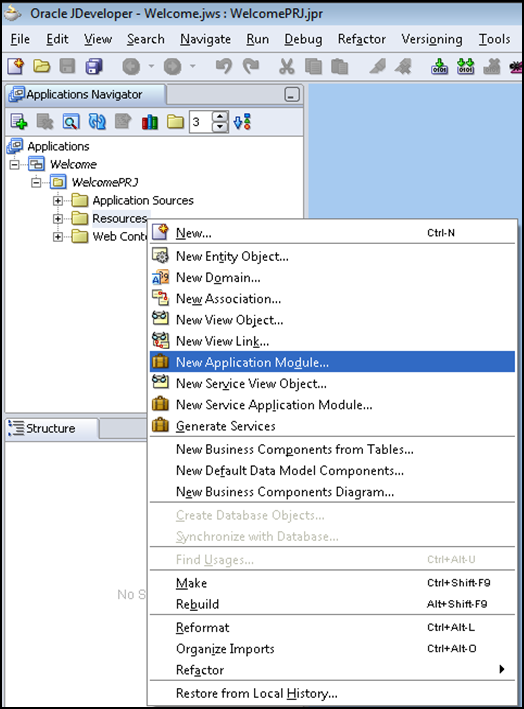Click the Forward navigation toolbar icon
This screenshot has width=524, height=709.
(172, 67)
